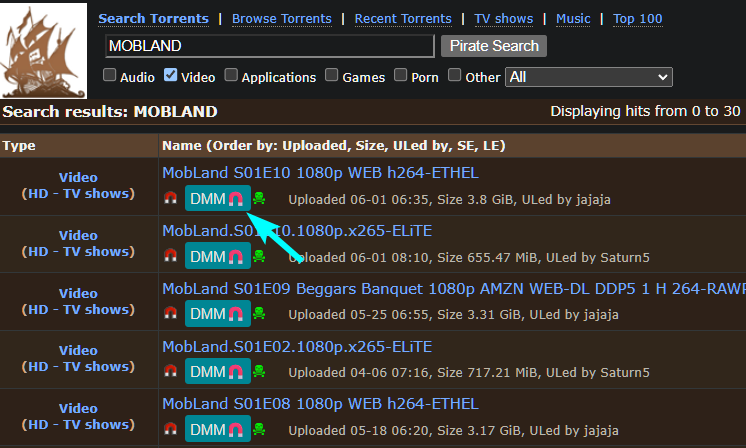
Task: Open Recent Torrents menu link
Action: point(403,19)
